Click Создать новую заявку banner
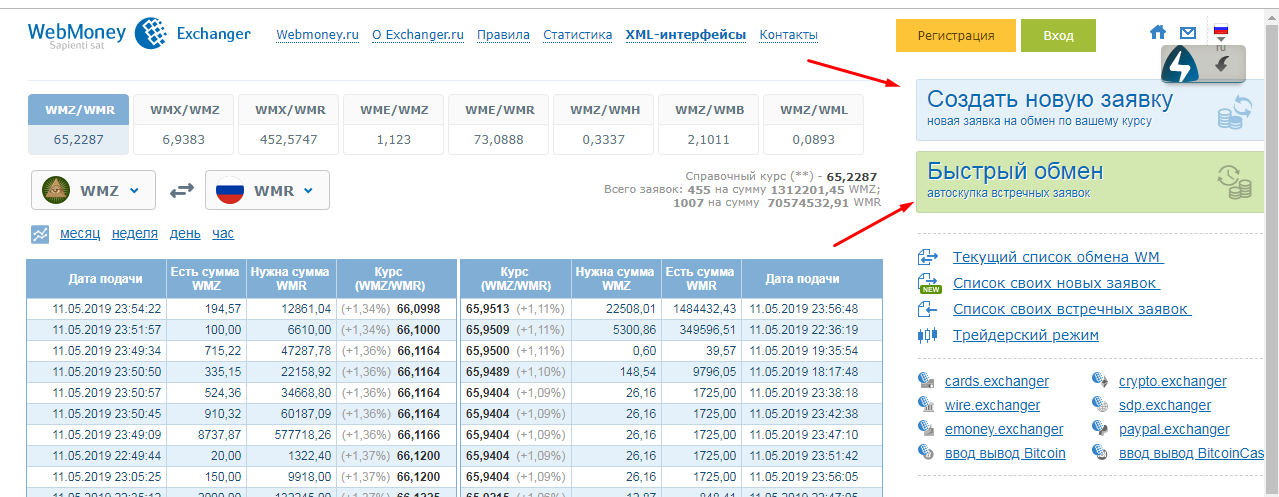 1091,110
